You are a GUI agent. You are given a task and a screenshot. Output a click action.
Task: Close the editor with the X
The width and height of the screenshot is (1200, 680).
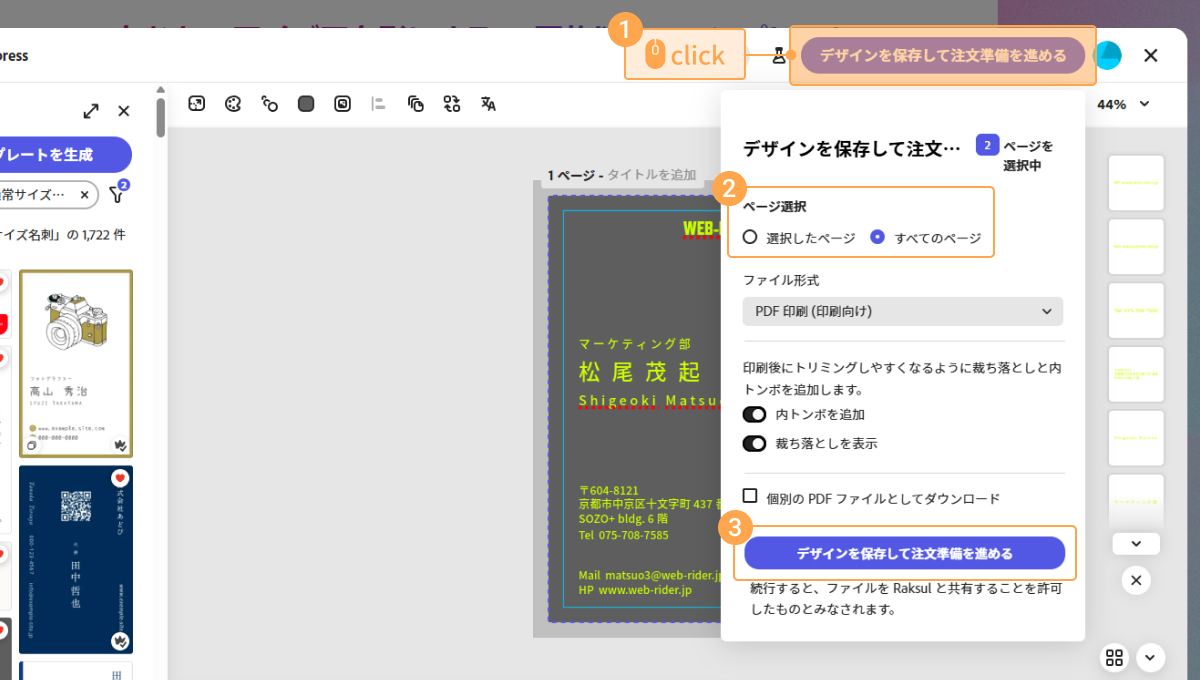pyautogui.click(x=1151, y=56)
